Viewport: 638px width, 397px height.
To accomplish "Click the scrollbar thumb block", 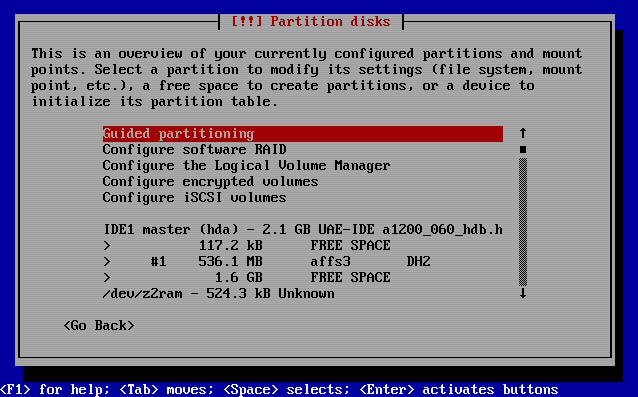I will [x=523, y=150].
